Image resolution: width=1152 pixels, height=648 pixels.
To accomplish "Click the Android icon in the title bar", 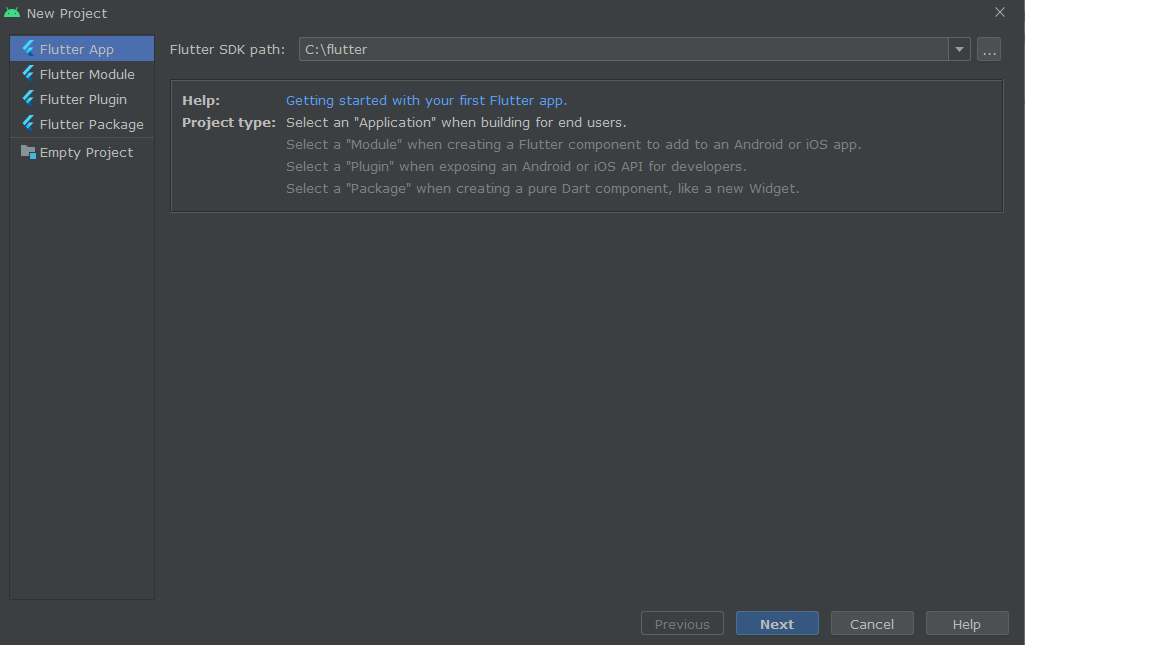I will (x=12, y=13).
